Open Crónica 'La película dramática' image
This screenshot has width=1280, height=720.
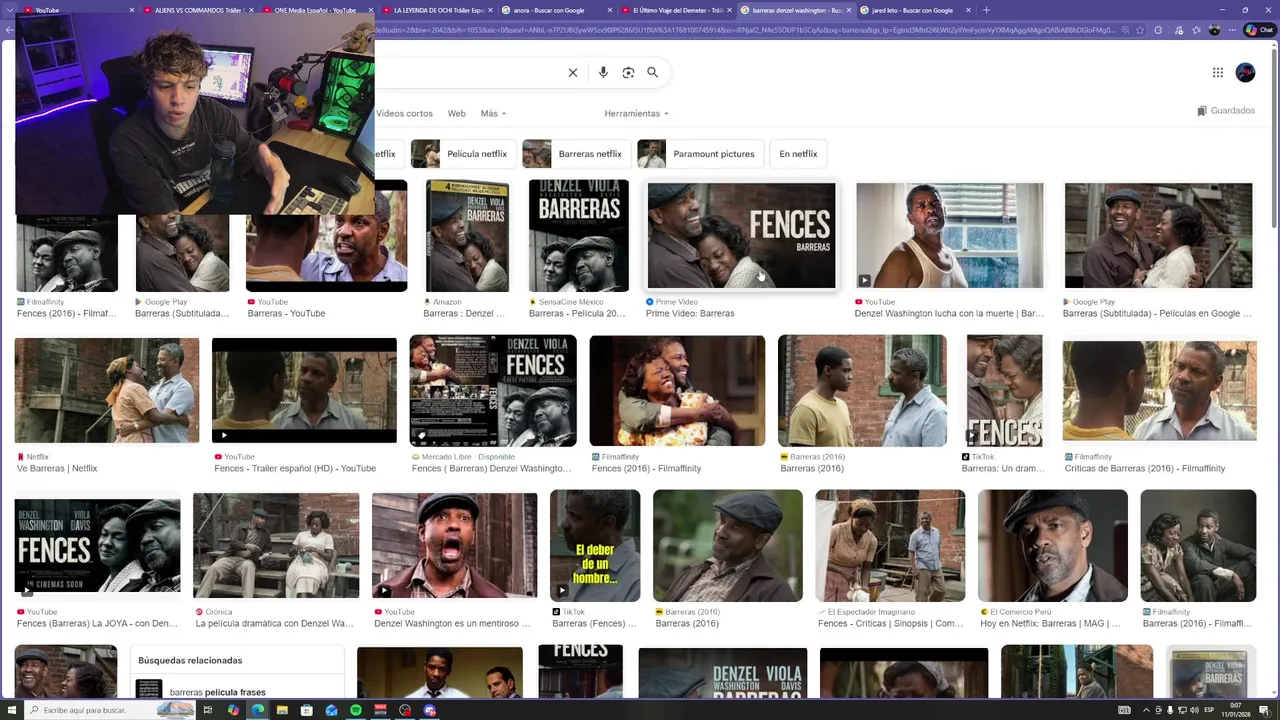[x=276, y=546]
